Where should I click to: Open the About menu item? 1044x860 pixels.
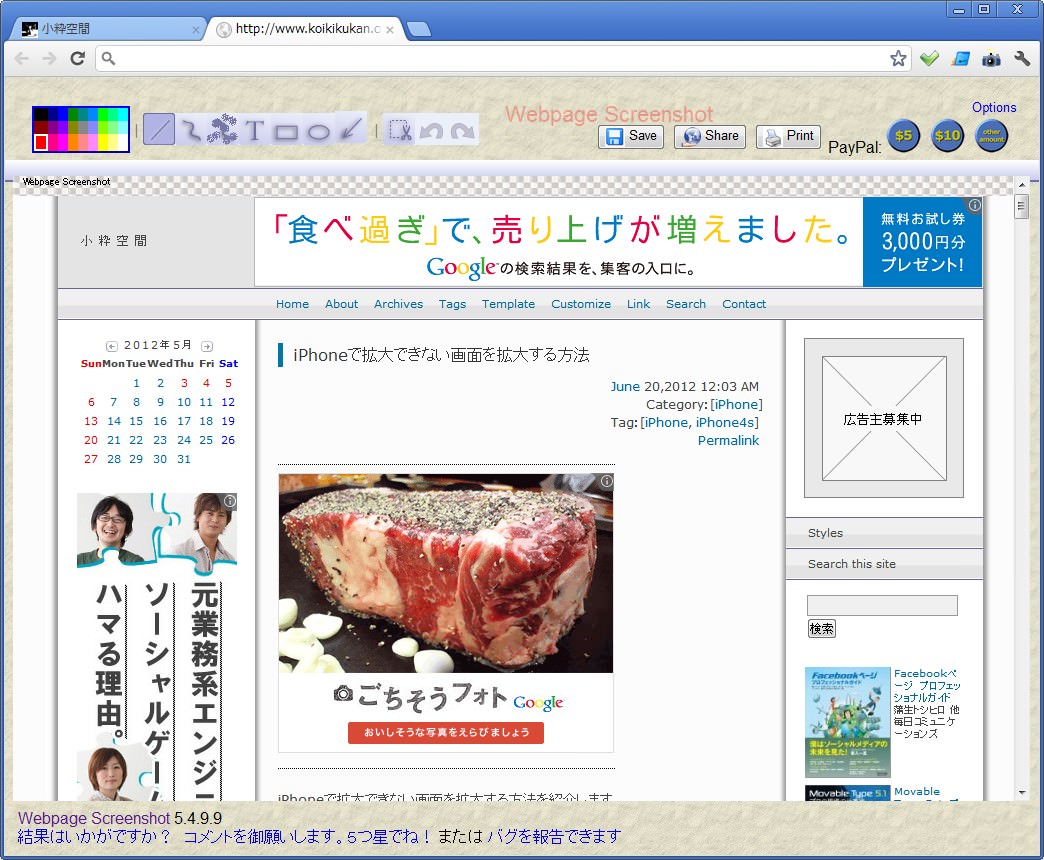tap(342, 304)
